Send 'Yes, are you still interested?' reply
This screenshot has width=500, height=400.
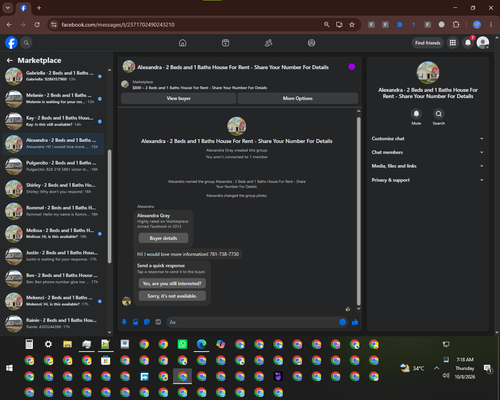pyautogui.click(x=172, y=283)
